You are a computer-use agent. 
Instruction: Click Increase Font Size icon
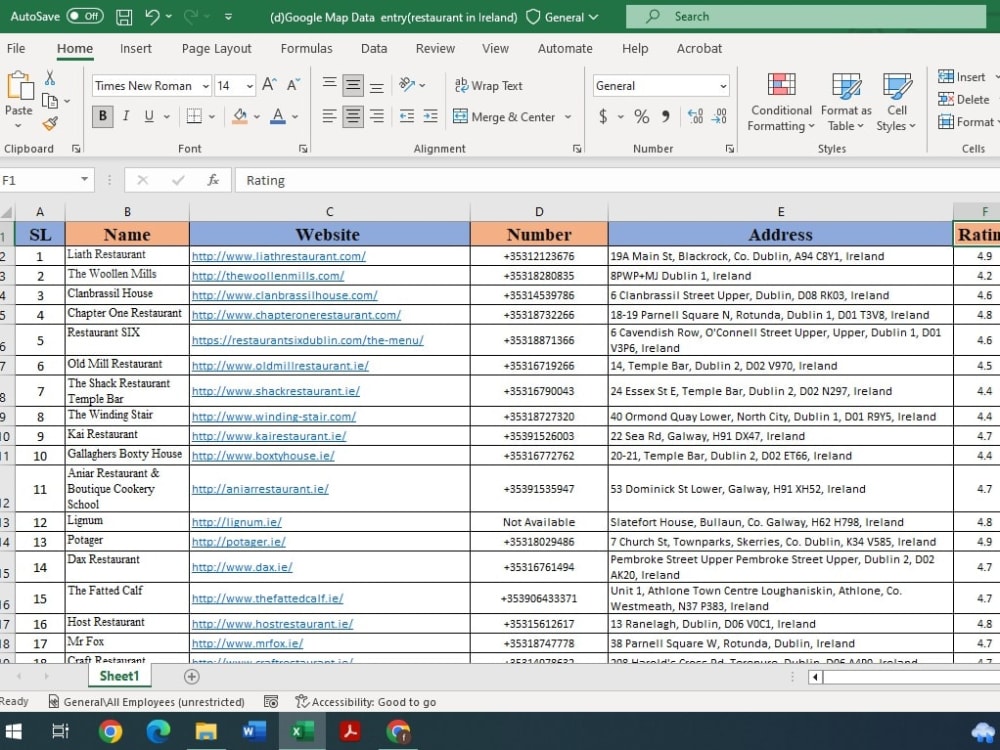(269, 85)
